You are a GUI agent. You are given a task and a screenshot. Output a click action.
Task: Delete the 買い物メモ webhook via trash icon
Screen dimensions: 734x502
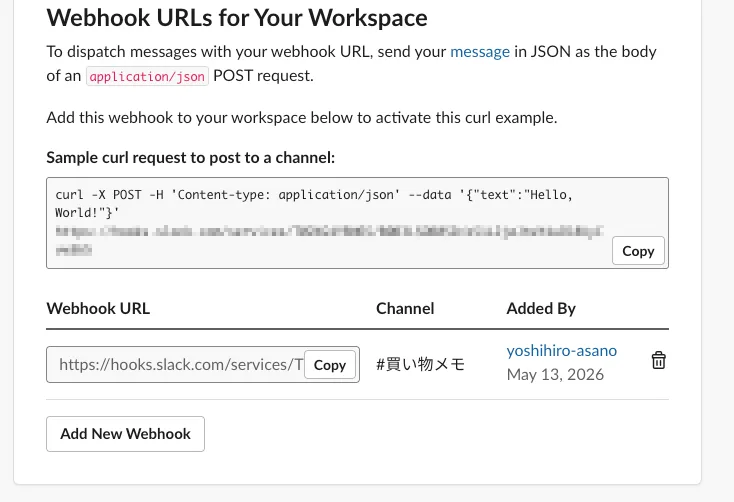(658, 360)
